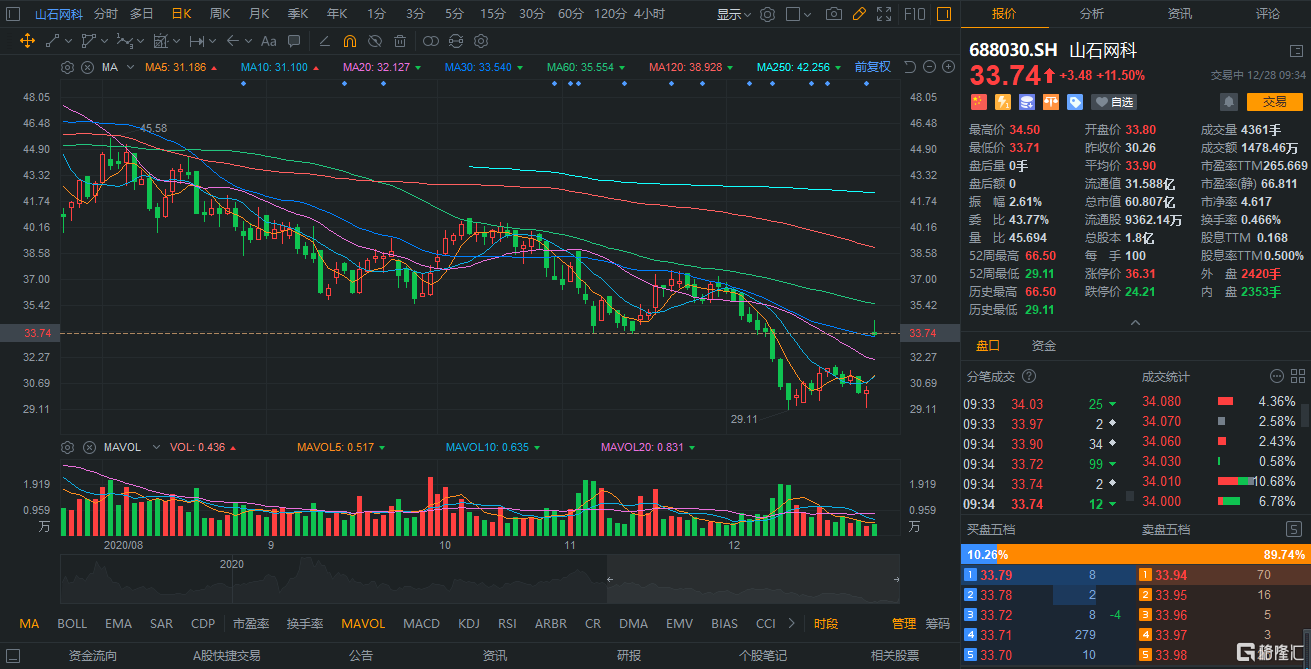This screenshot has width=1311, height=669.
Task: Enable KDJ sub-chart indicator
Action: [x=469, y=623]
